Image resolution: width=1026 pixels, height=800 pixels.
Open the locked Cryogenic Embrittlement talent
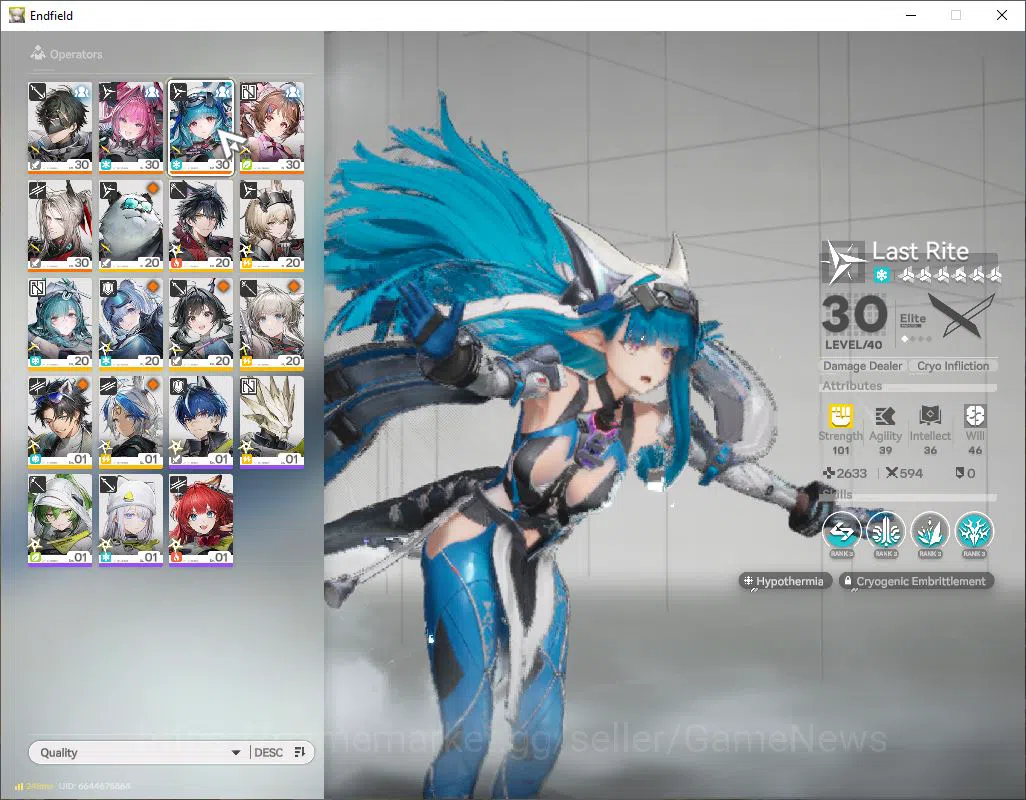point(916,581)
